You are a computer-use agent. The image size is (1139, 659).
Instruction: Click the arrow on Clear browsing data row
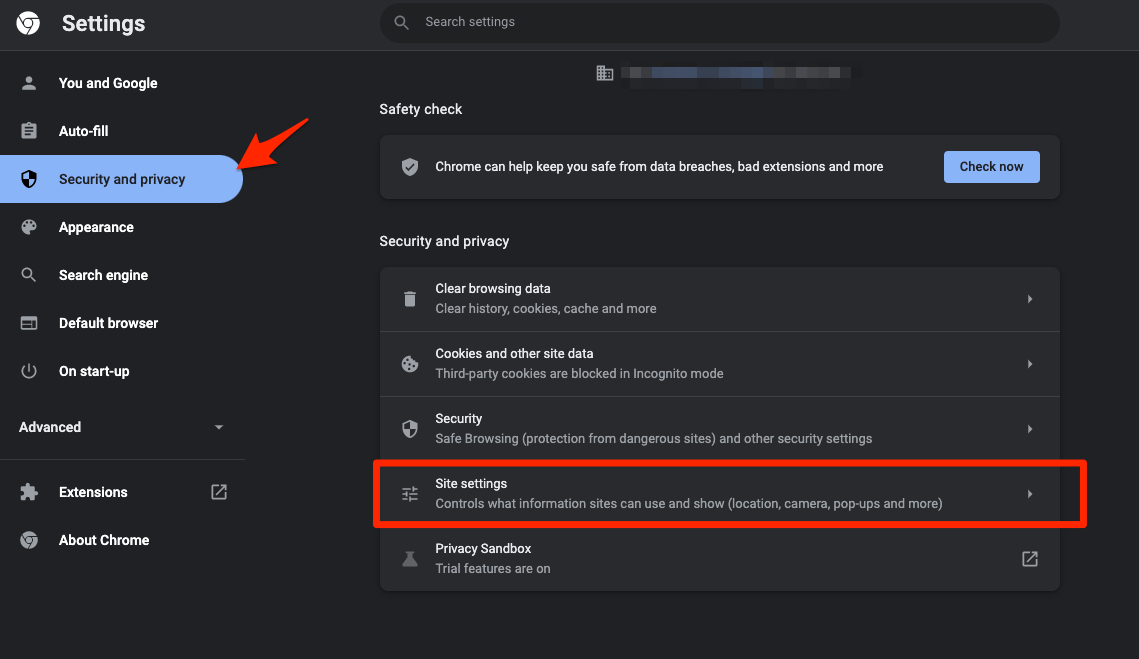(1029, 299)
